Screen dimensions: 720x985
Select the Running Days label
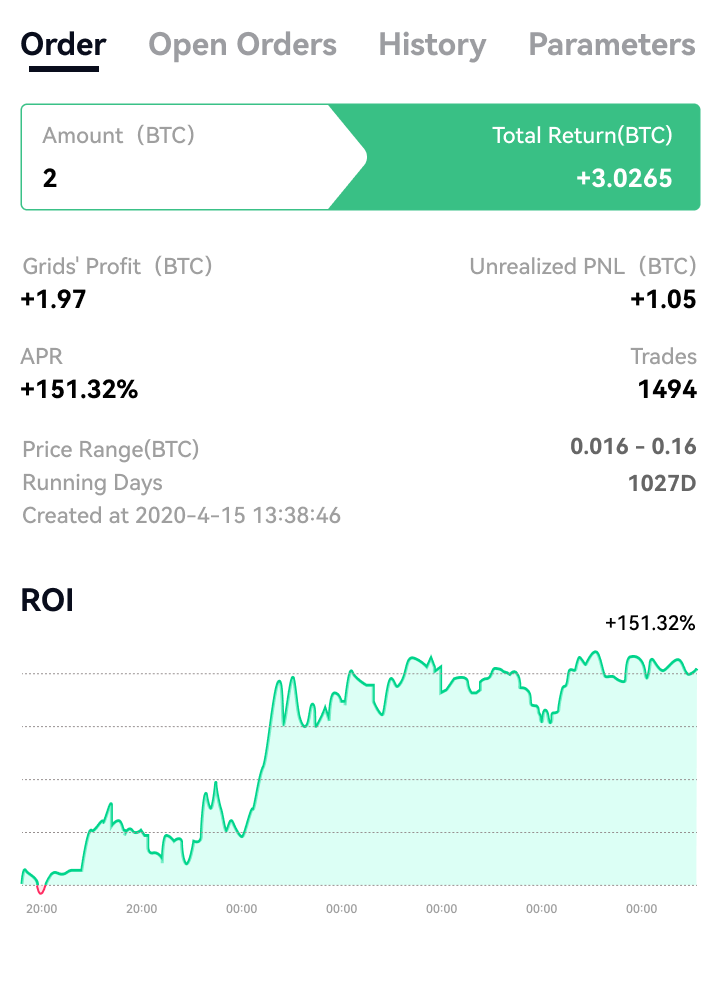coord(92,482)
